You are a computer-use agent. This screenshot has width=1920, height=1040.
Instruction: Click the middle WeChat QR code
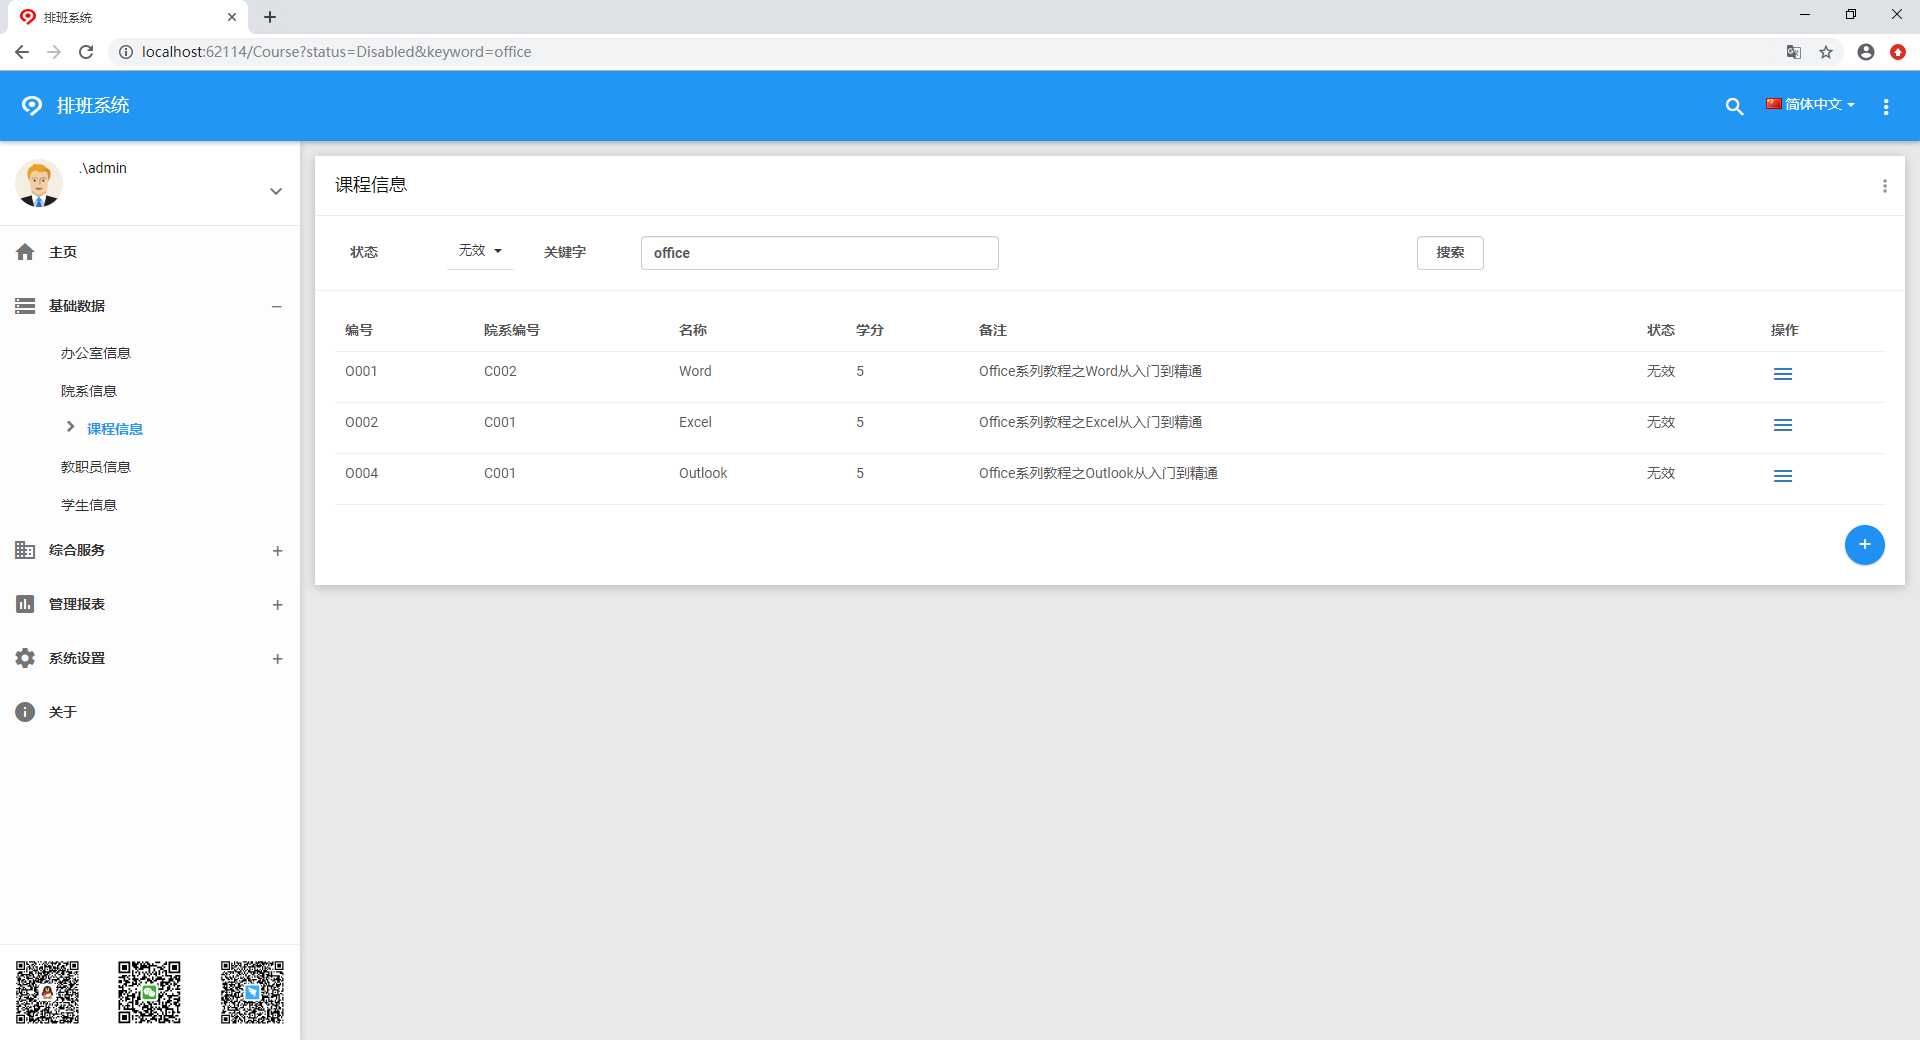pos(150,992)
